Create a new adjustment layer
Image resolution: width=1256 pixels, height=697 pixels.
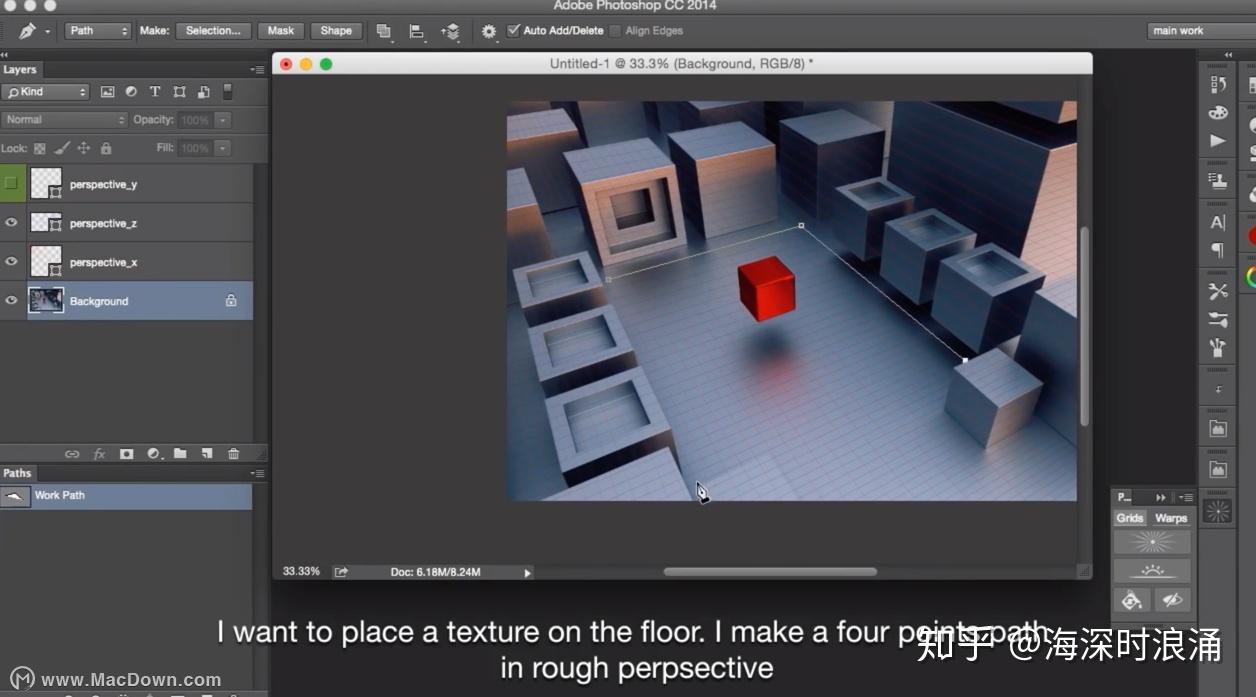(x=152, y=453)
